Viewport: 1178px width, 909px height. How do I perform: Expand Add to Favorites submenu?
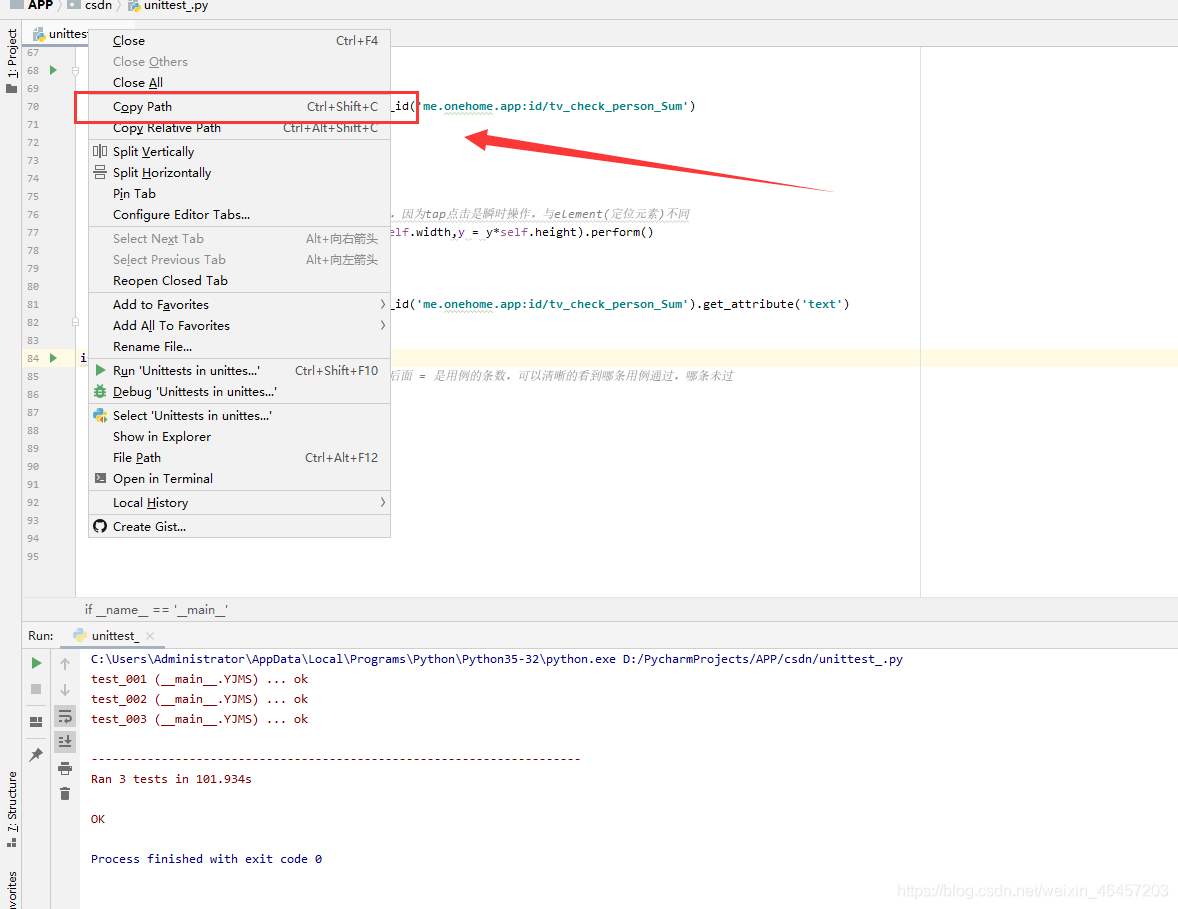pos(239,305)
